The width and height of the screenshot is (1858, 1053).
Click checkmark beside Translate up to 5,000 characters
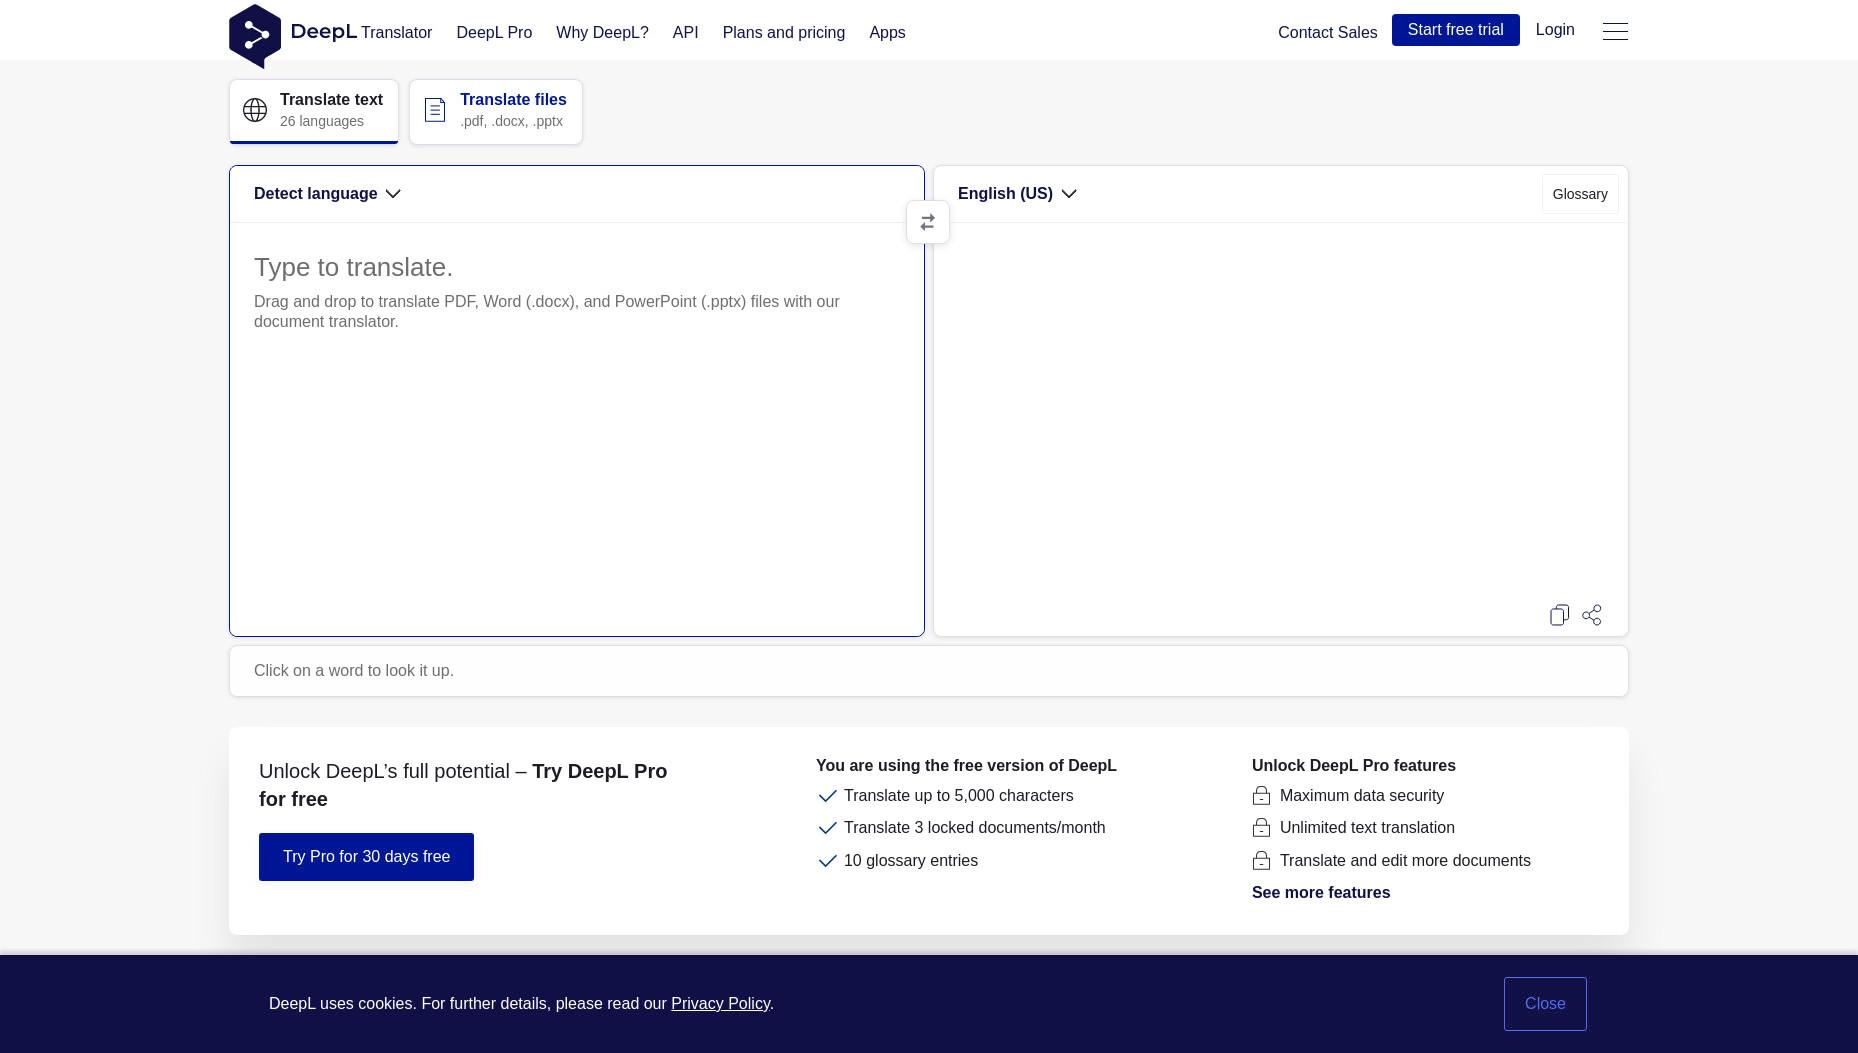point(827,796)
